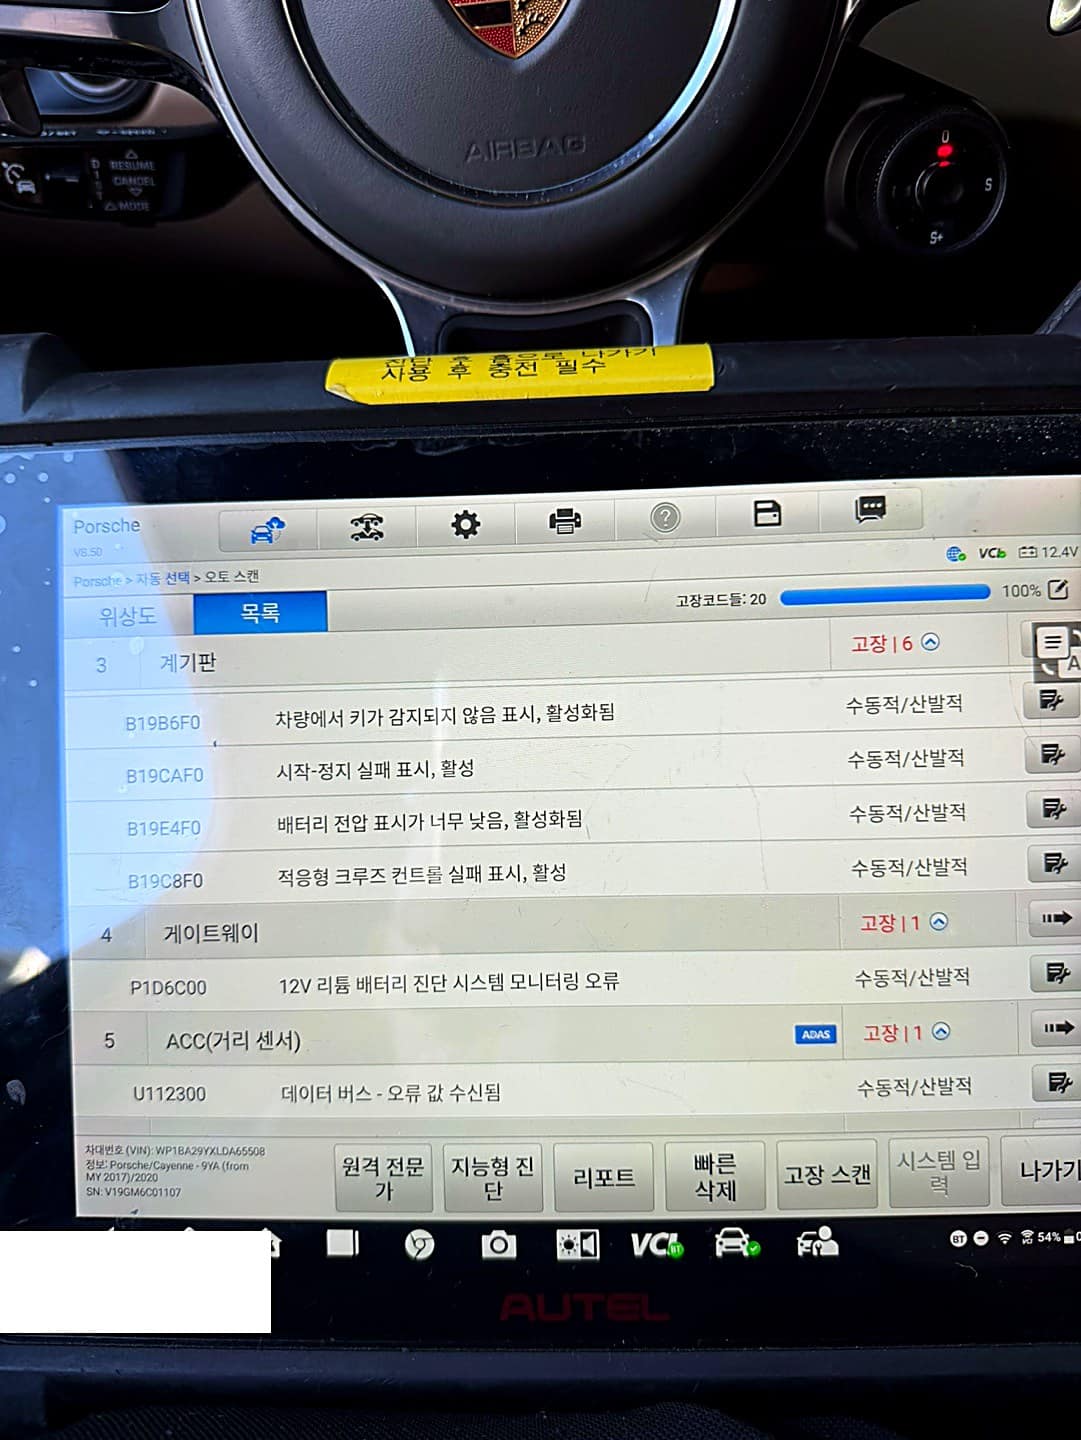This screenshot has height=1440, width=1081.
Task: Tap the globe network status icon
Action: click(x=956, y=554)
